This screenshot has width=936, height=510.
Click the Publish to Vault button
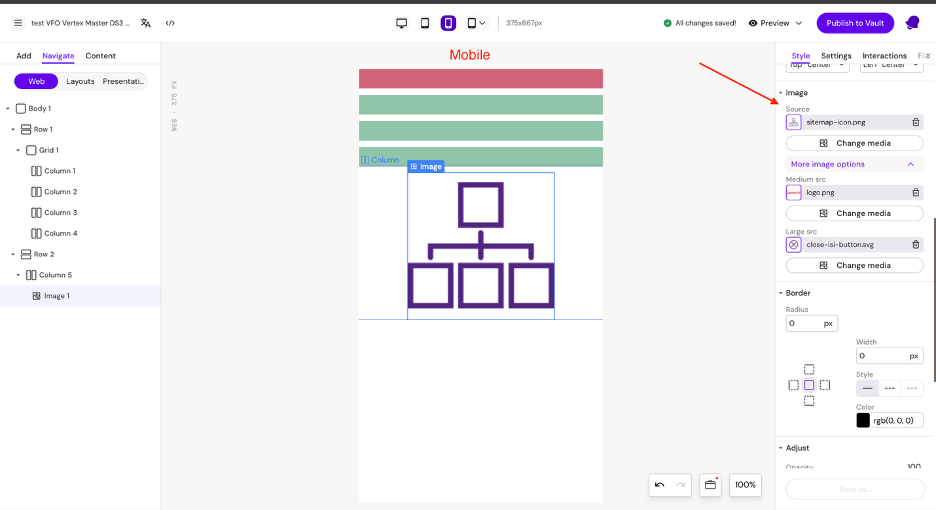[x=855, y=23]
